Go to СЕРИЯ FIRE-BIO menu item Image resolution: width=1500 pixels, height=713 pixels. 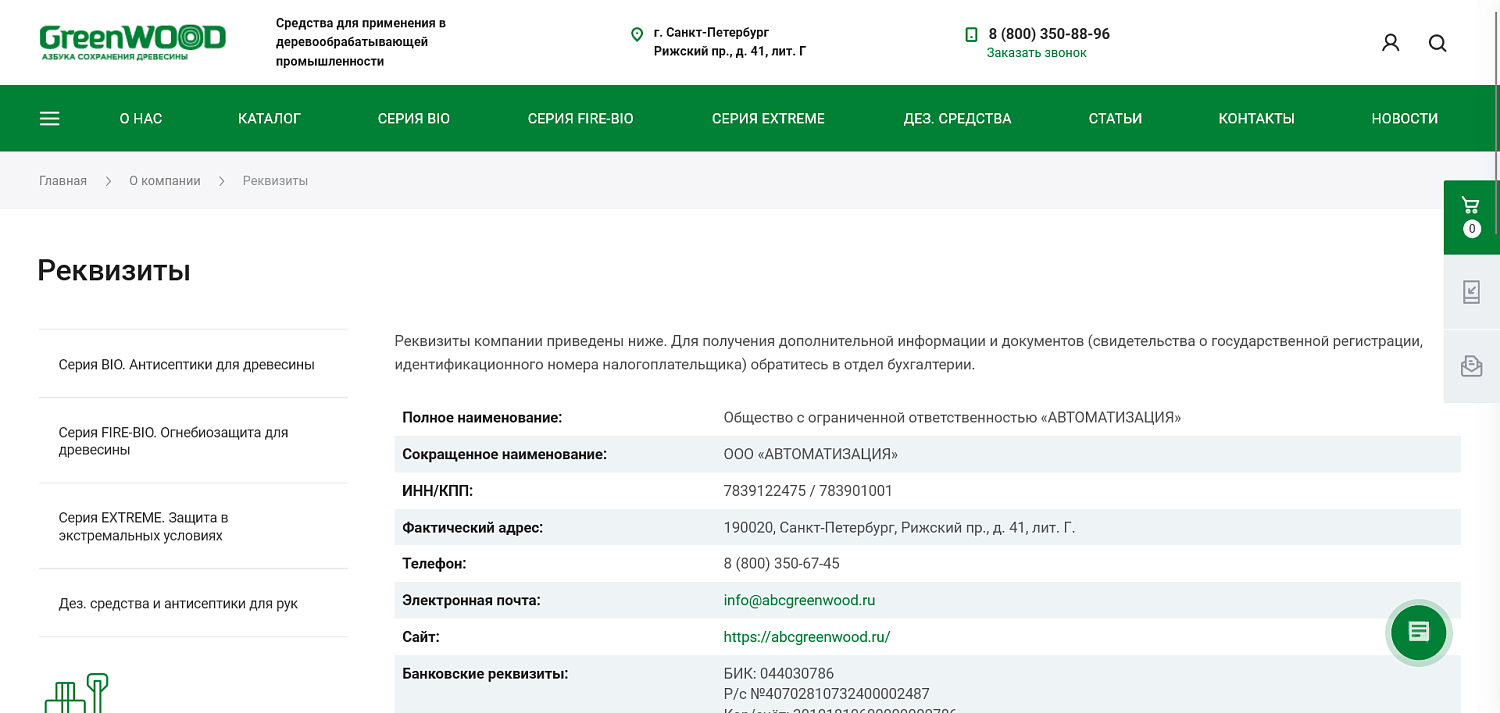580,118
